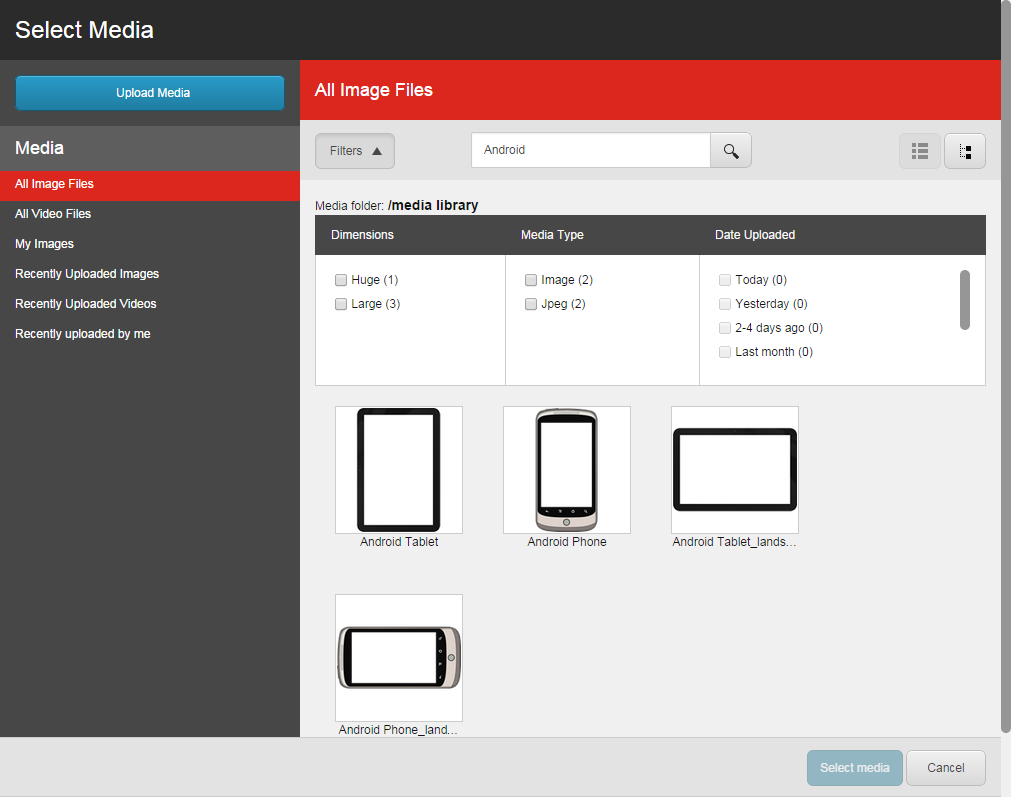The height and width of the screenshot is (797, 1011).
Task: Check the Last month (0) filter
Action: pos(725,351)
